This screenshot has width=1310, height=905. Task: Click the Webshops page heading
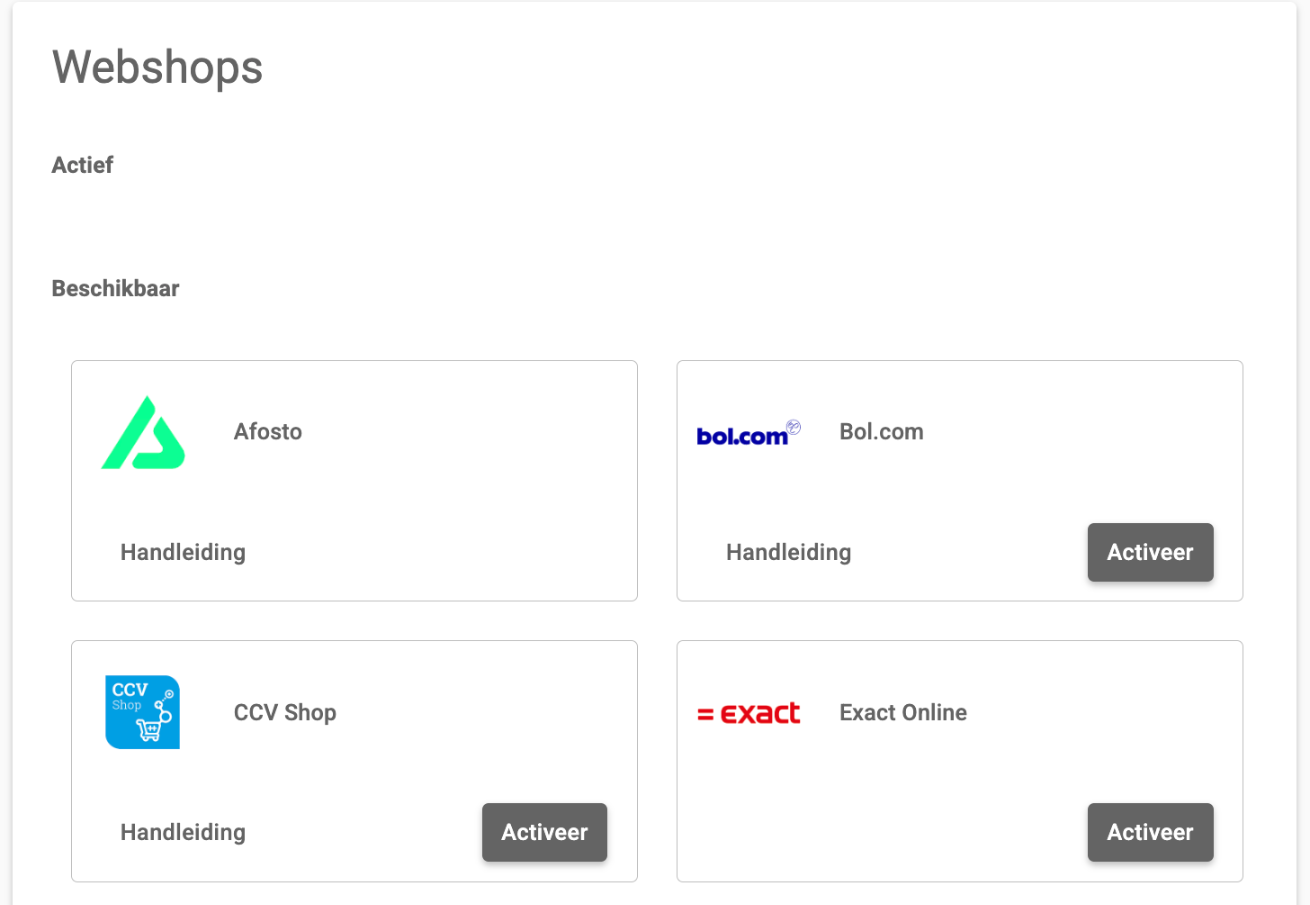click(158, 67)
